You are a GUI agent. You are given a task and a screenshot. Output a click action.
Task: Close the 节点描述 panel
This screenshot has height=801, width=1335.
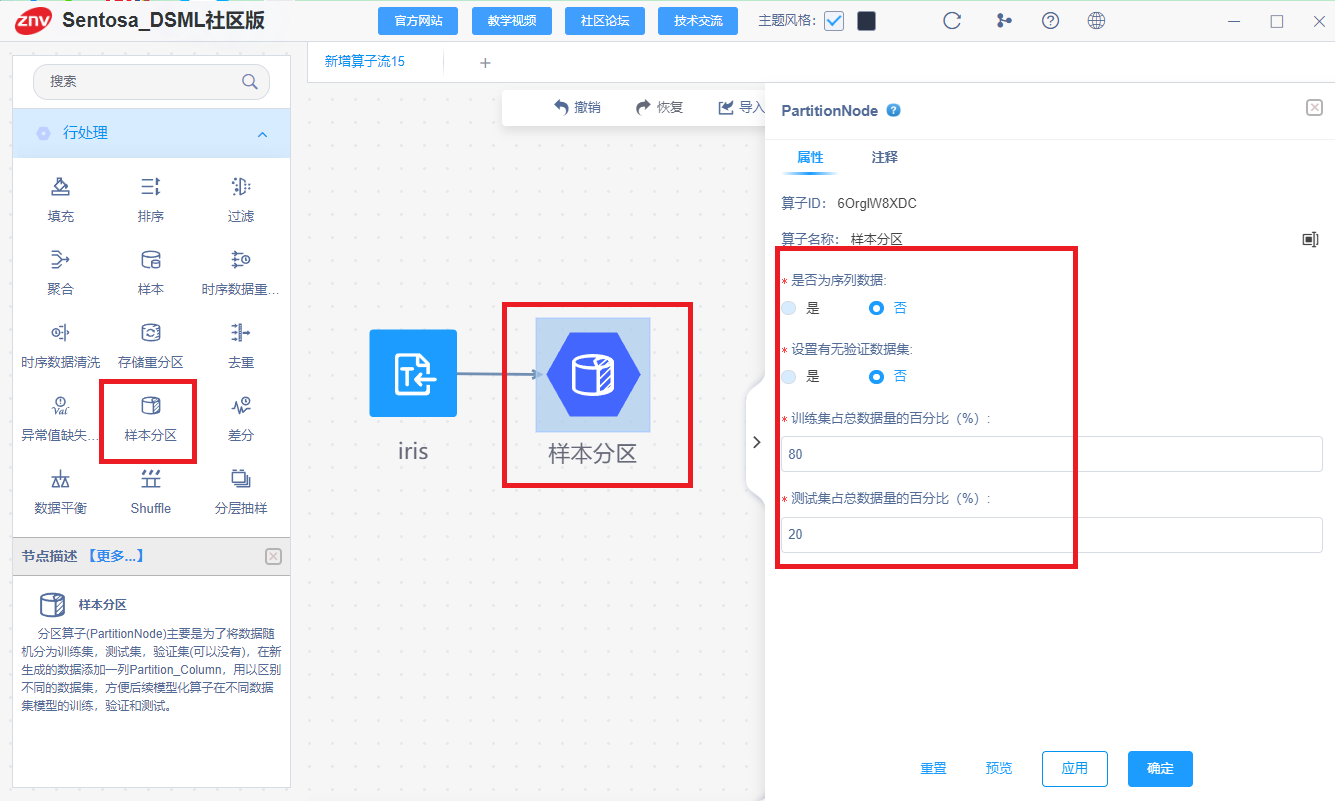(273, 556)
